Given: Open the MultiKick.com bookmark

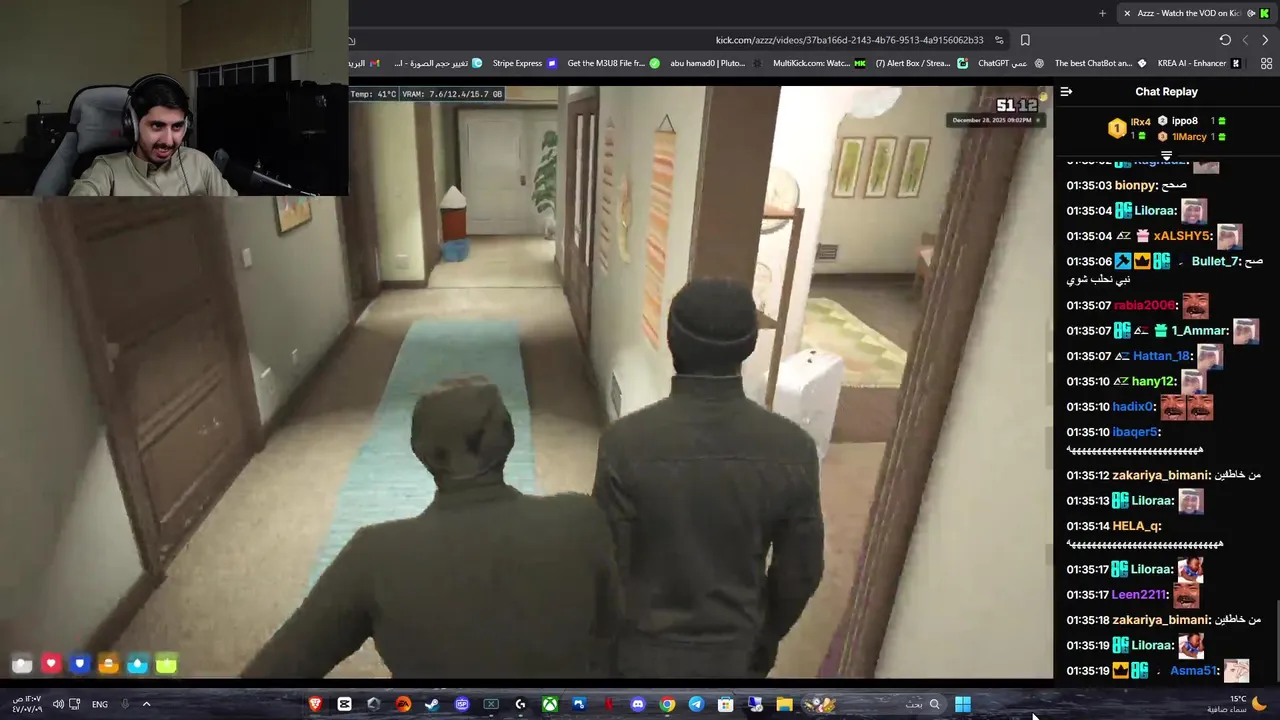Looking at the screenshot, I should tap(819, 63).
